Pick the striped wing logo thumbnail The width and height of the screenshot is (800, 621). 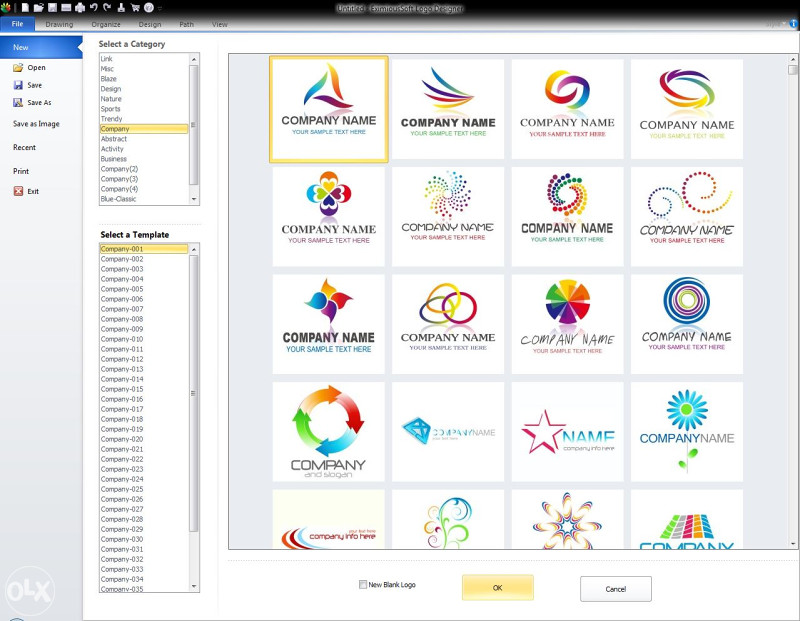pos(448,109)
